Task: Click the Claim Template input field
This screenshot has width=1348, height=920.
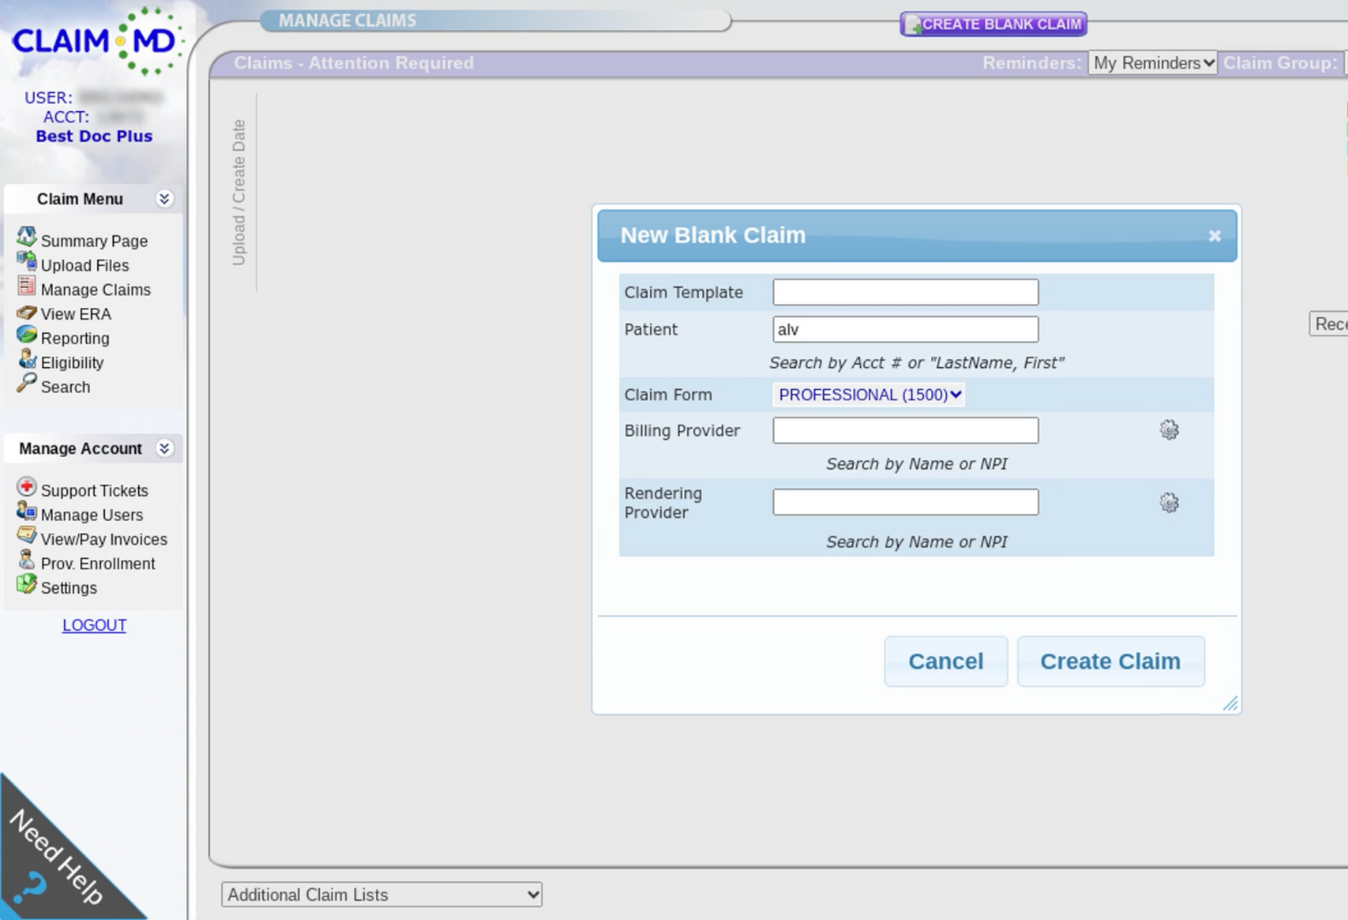Action: click(905, 292)
